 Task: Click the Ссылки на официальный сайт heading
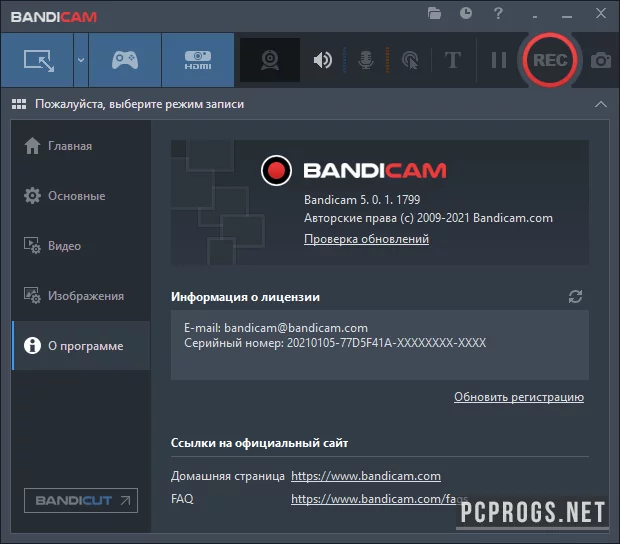[x=259, y=443]
